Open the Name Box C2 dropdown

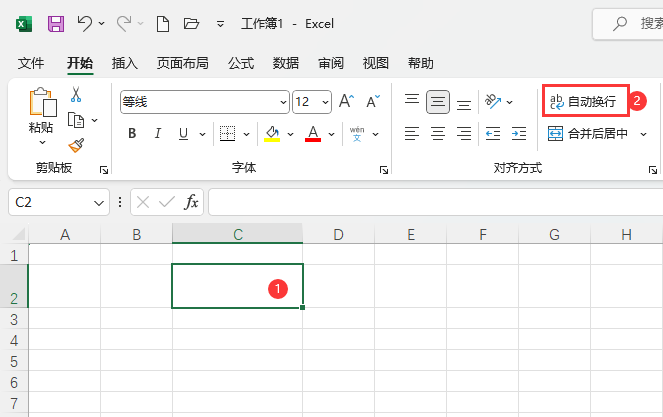tap(99, 203)
